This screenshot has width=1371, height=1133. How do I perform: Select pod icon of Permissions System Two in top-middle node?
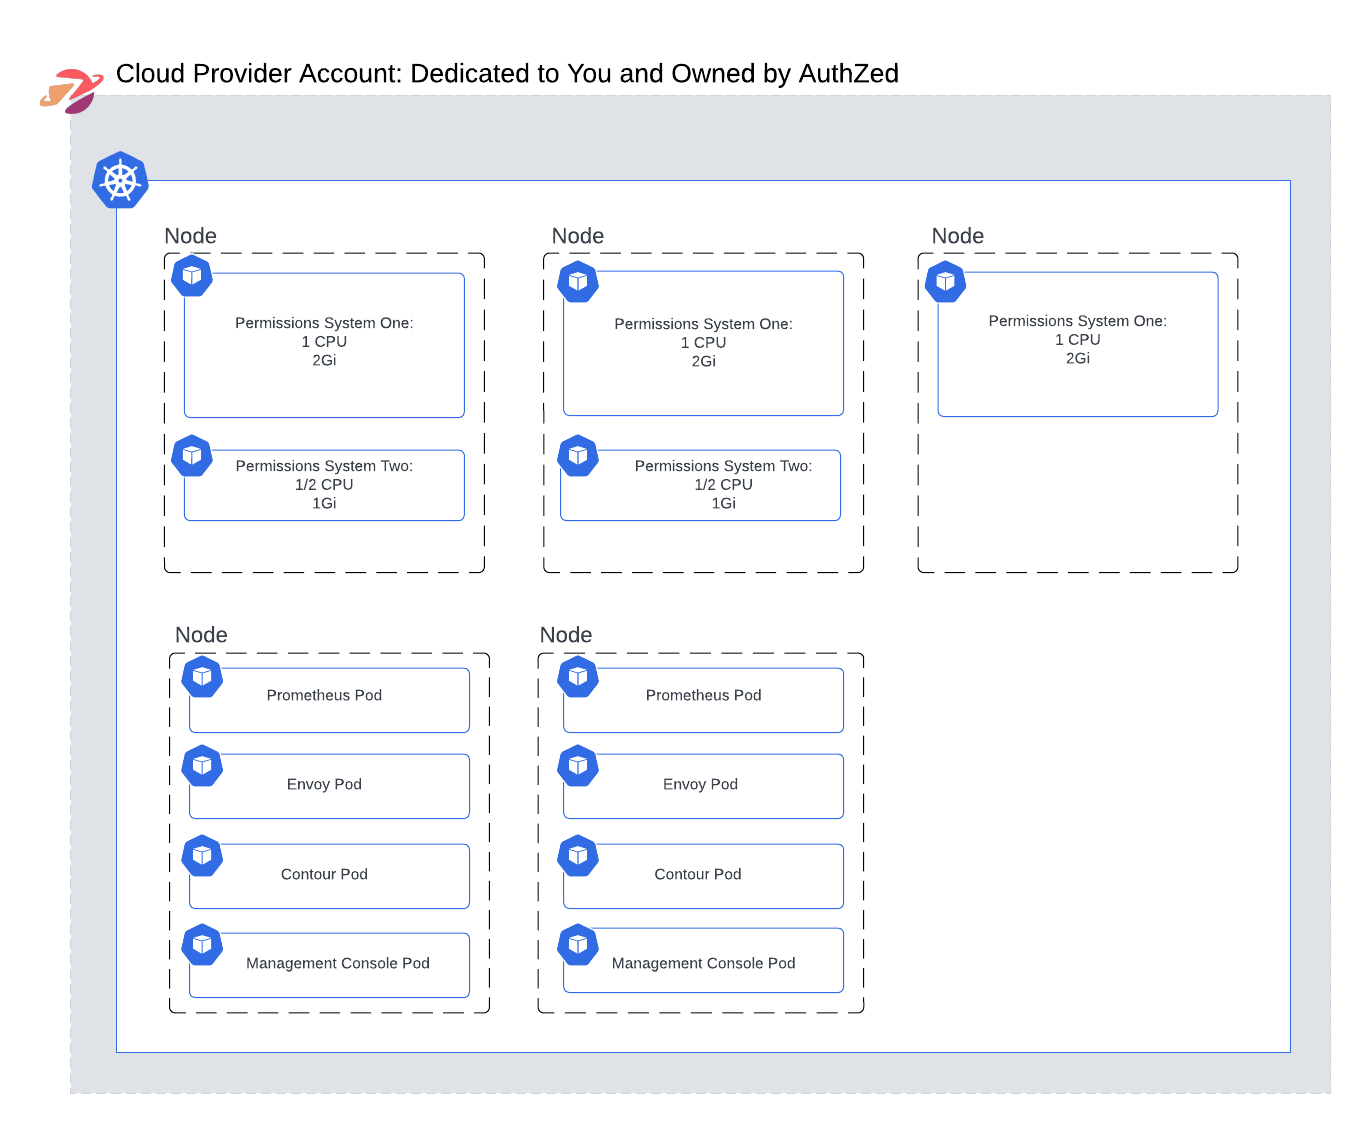pos(578,456)
